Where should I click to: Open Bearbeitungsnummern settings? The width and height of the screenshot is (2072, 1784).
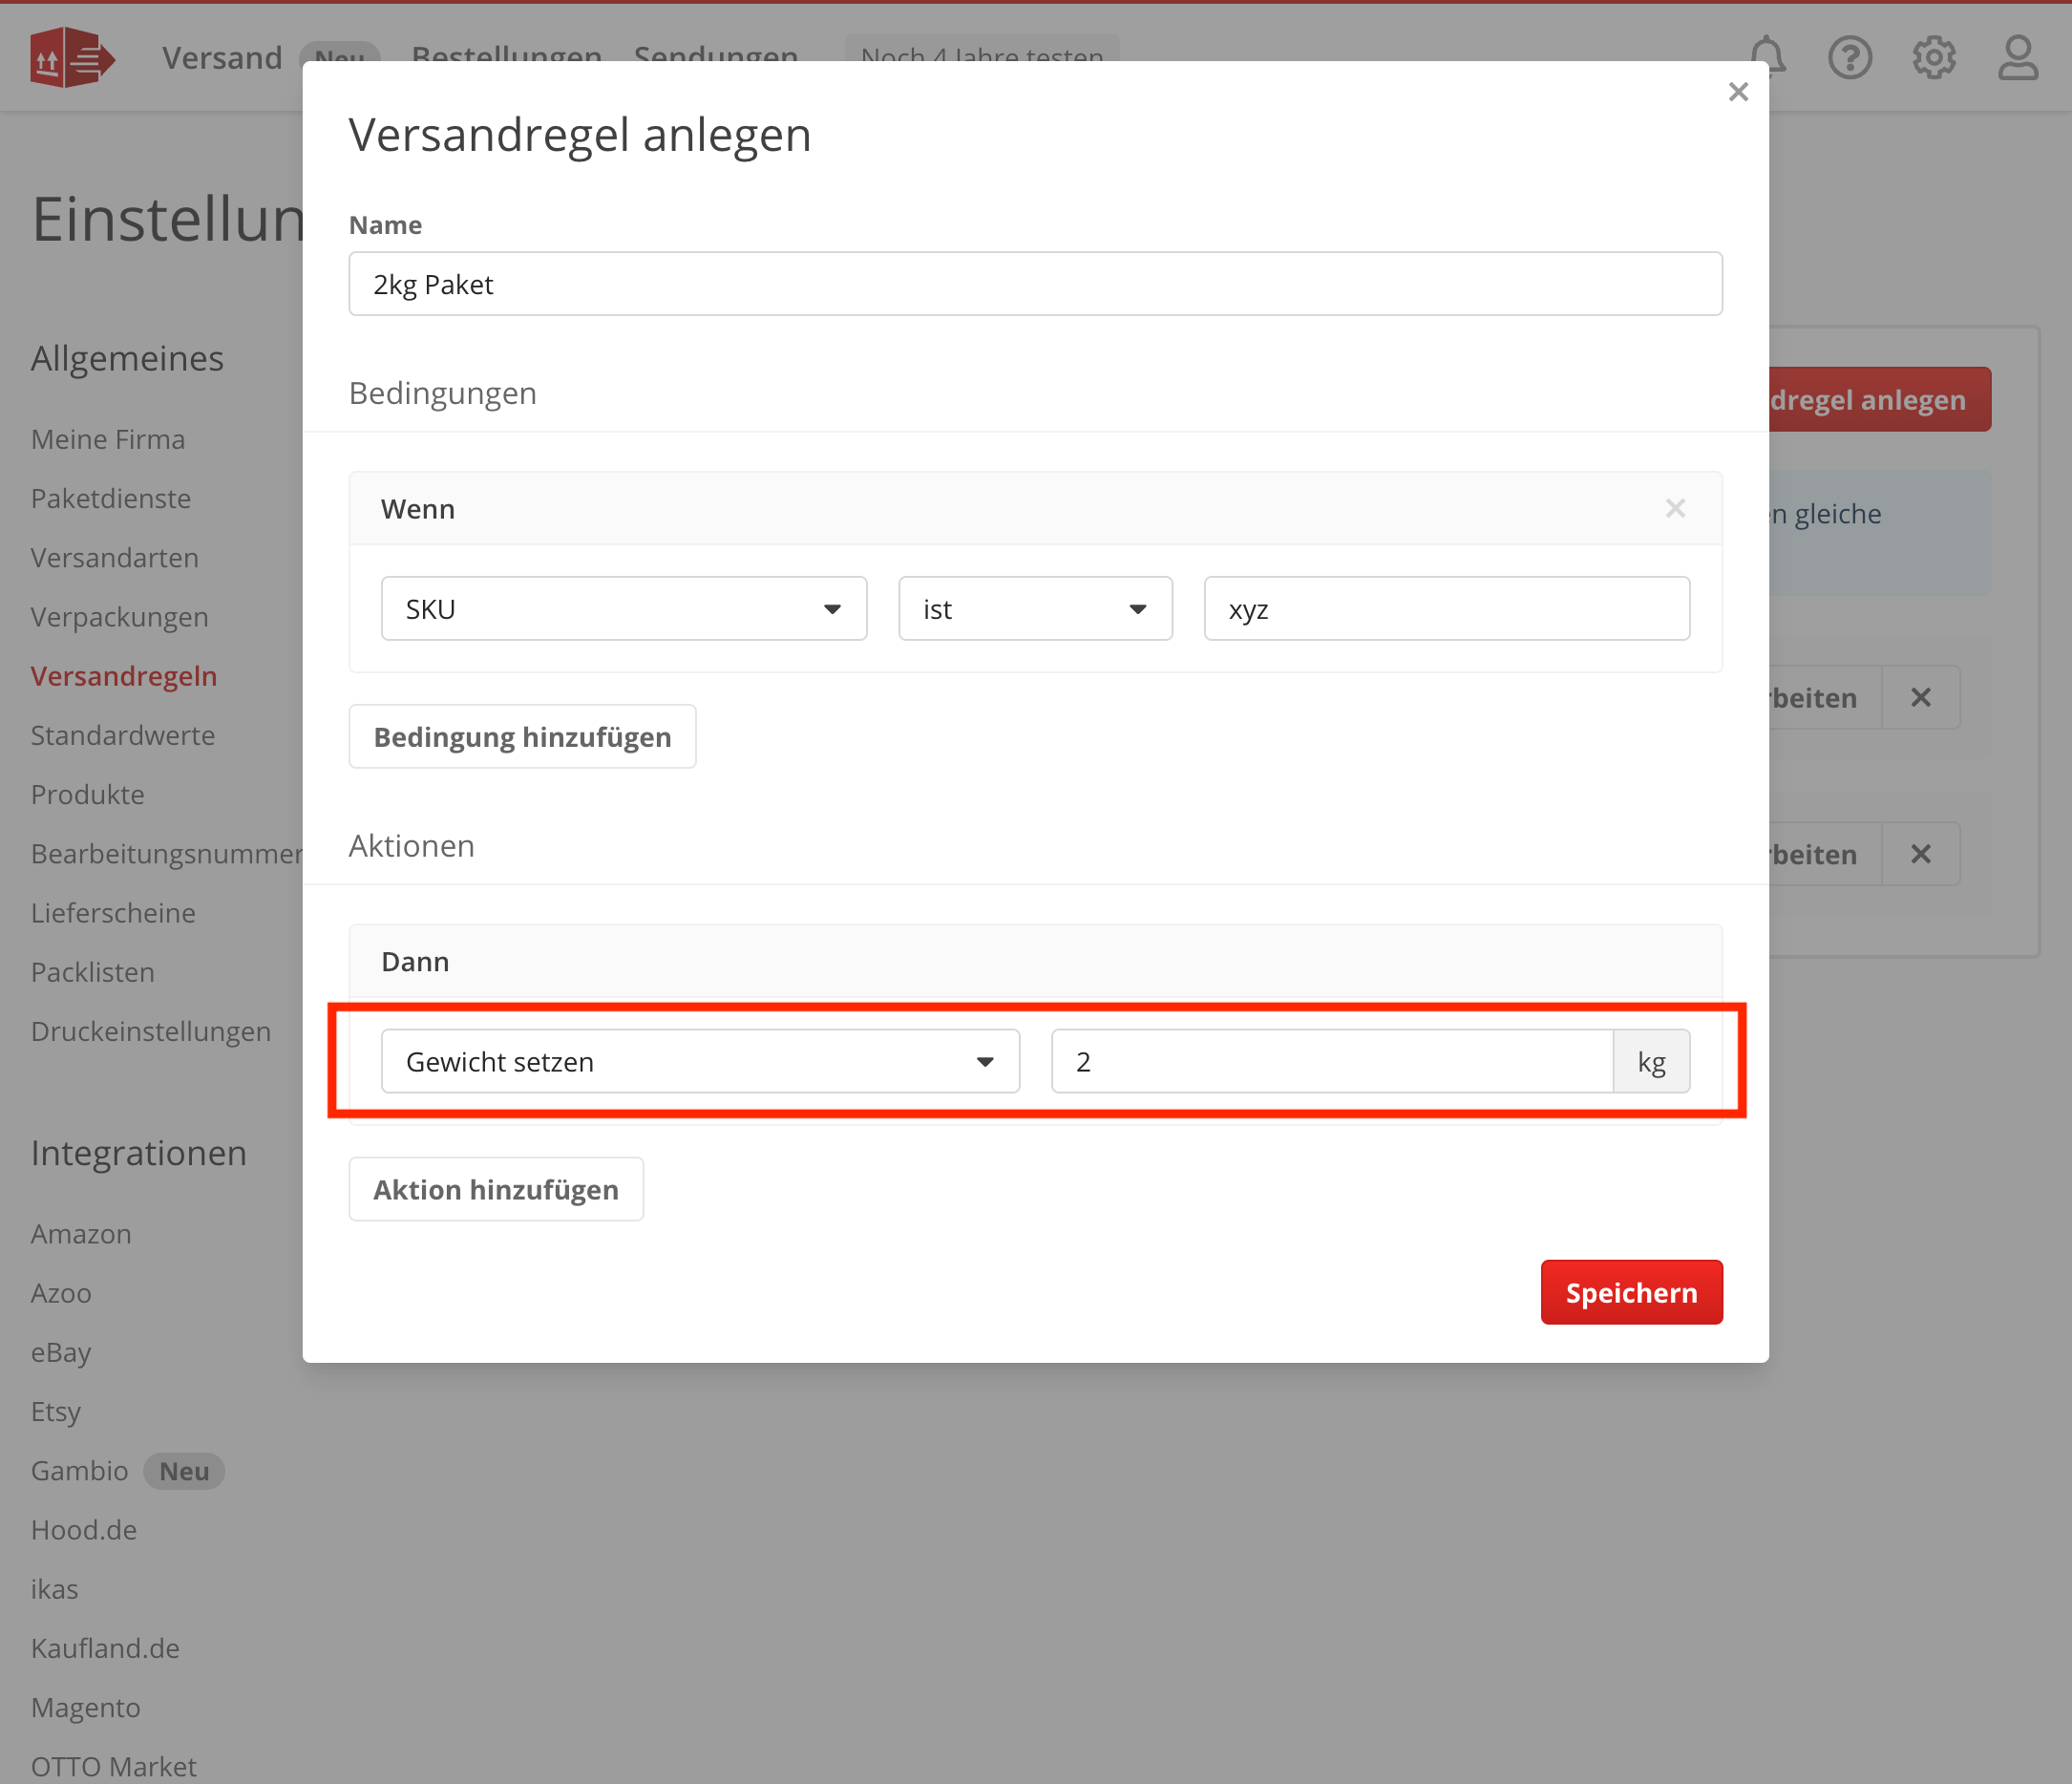(x=166, y=853)
